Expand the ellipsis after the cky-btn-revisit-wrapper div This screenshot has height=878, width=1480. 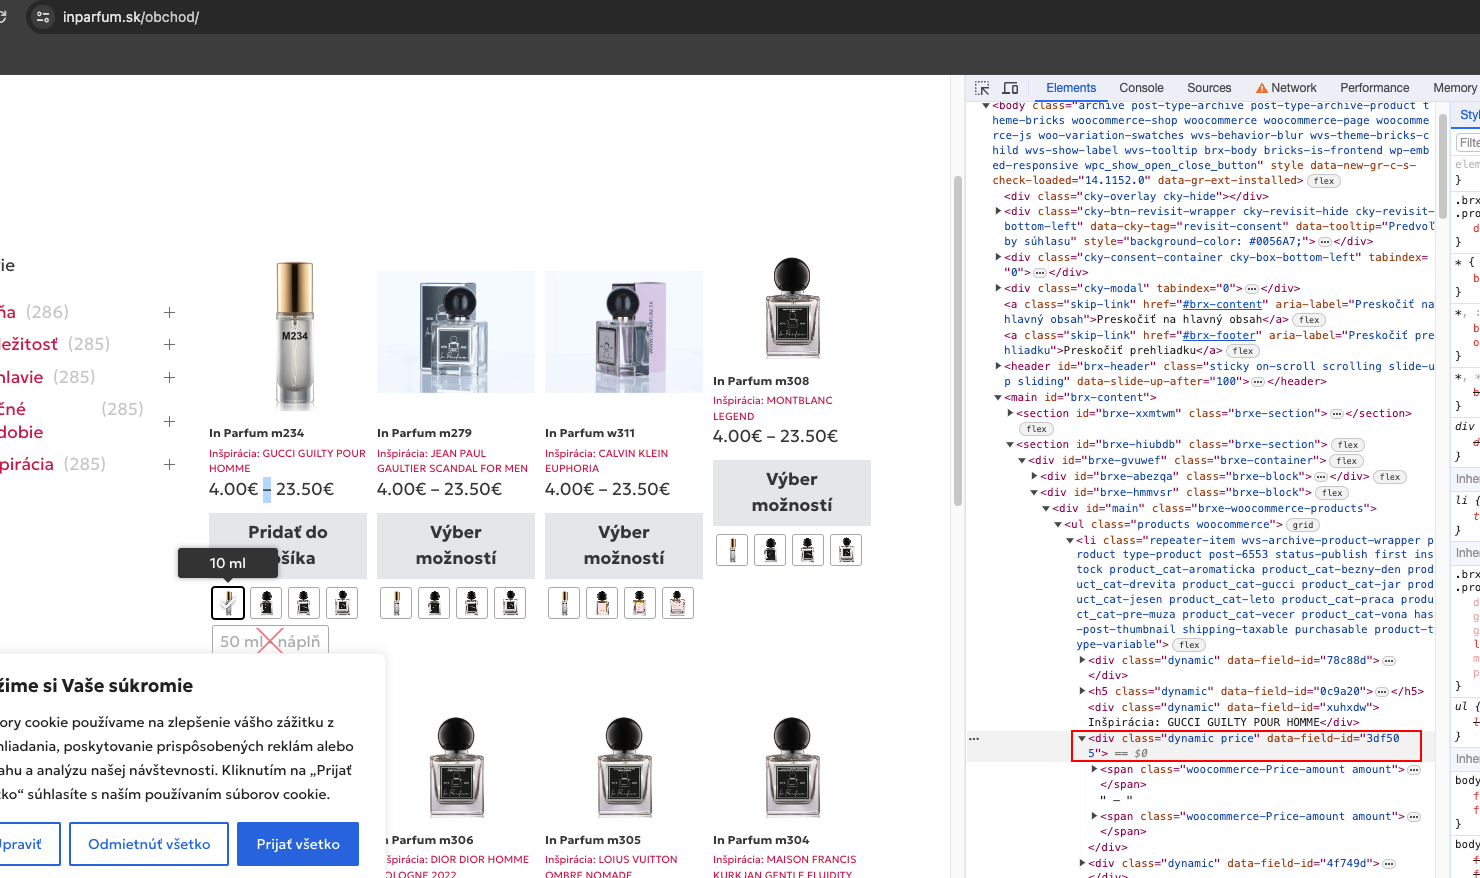tap(1325, 242)
